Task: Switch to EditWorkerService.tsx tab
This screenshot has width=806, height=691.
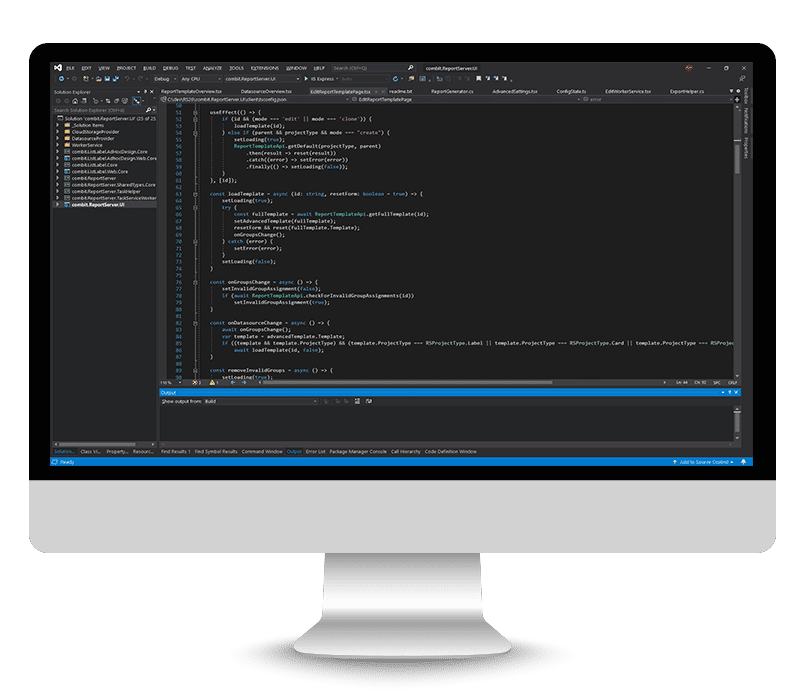Action: [628, 92]
